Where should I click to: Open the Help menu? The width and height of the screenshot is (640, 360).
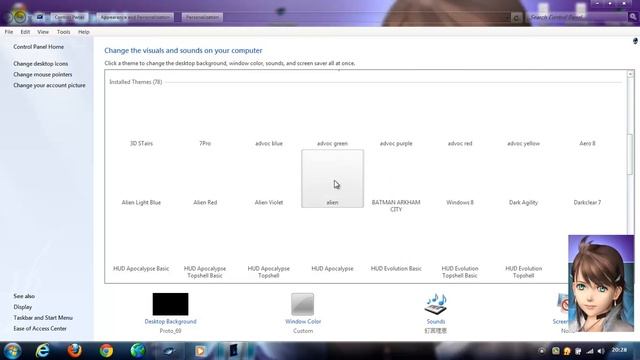click(84, 32)
